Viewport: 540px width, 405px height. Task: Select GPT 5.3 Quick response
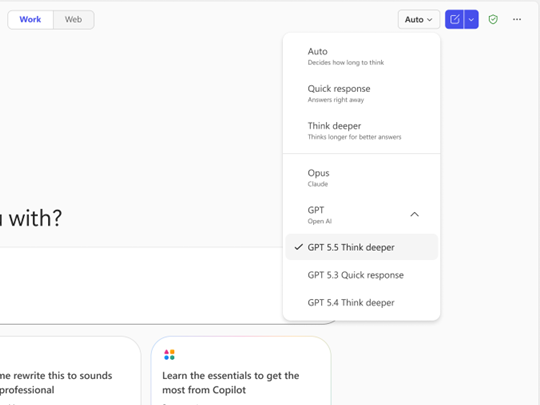(x=361, y=275)
